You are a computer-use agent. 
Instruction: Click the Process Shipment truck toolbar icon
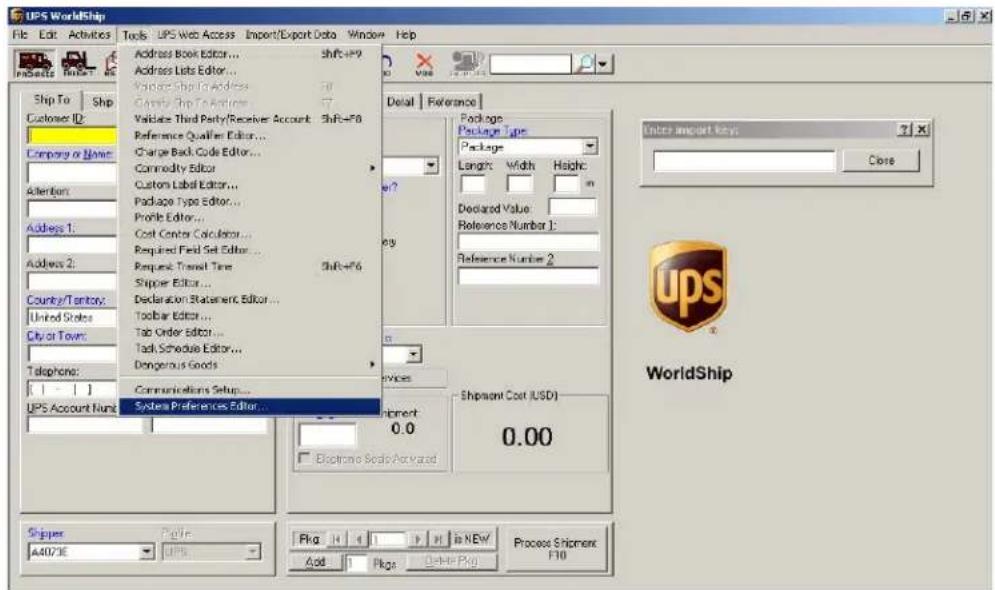point(34,64)
